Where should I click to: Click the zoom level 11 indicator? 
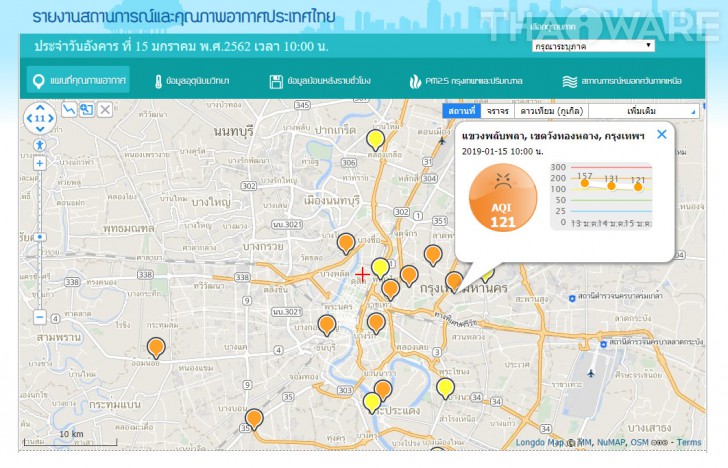pyautogui.click(x=40, y=118)
